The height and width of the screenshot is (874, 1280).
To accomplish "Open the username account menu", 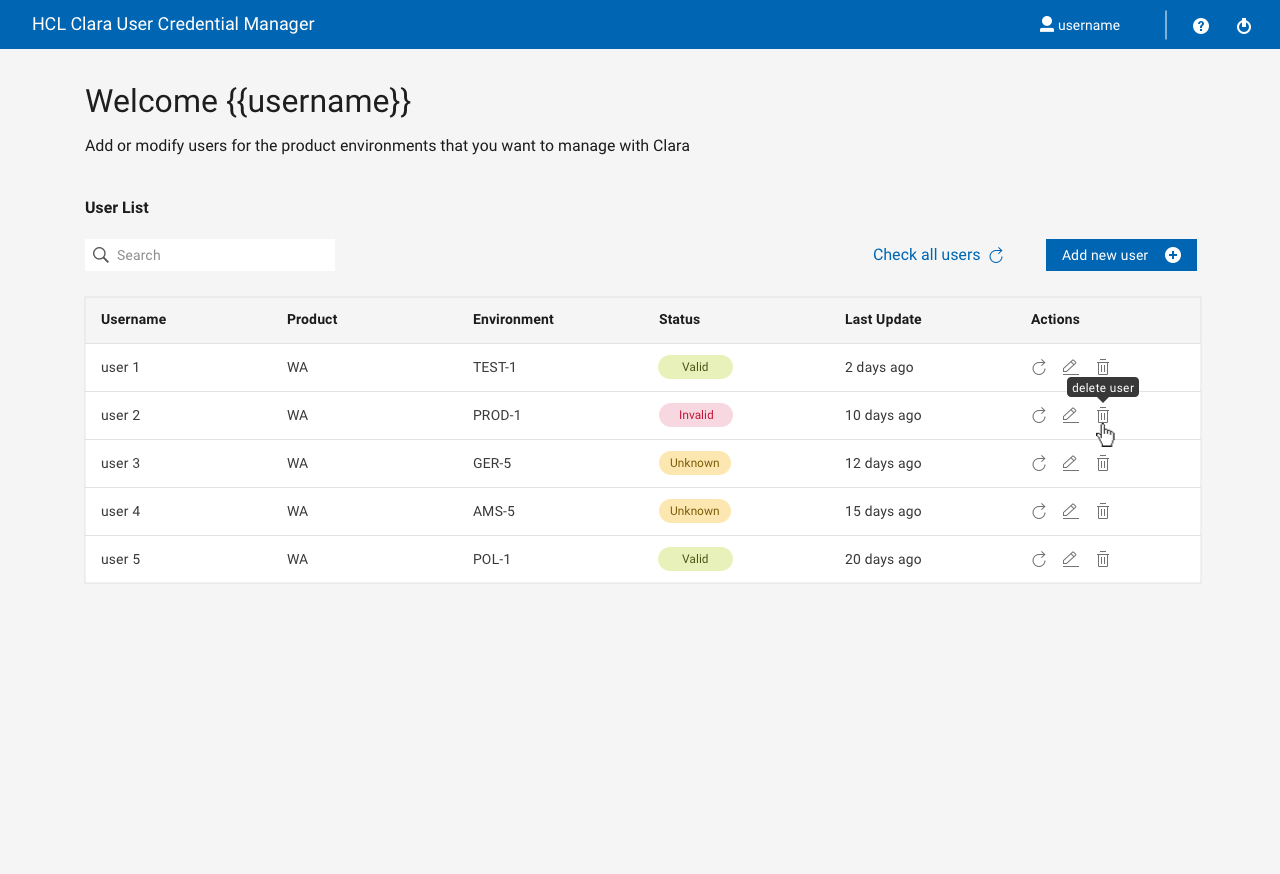I will click(1080, 25).
